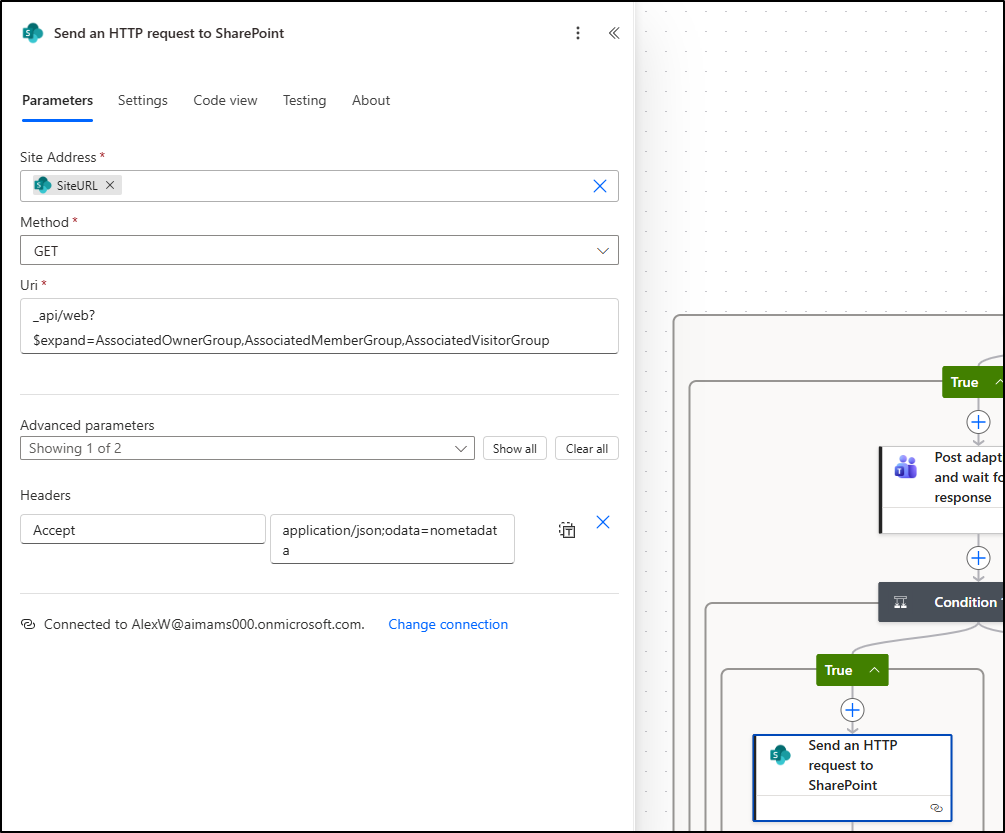Switch Headers to text mode icon
1005x833 pixels.
[567, 530]
